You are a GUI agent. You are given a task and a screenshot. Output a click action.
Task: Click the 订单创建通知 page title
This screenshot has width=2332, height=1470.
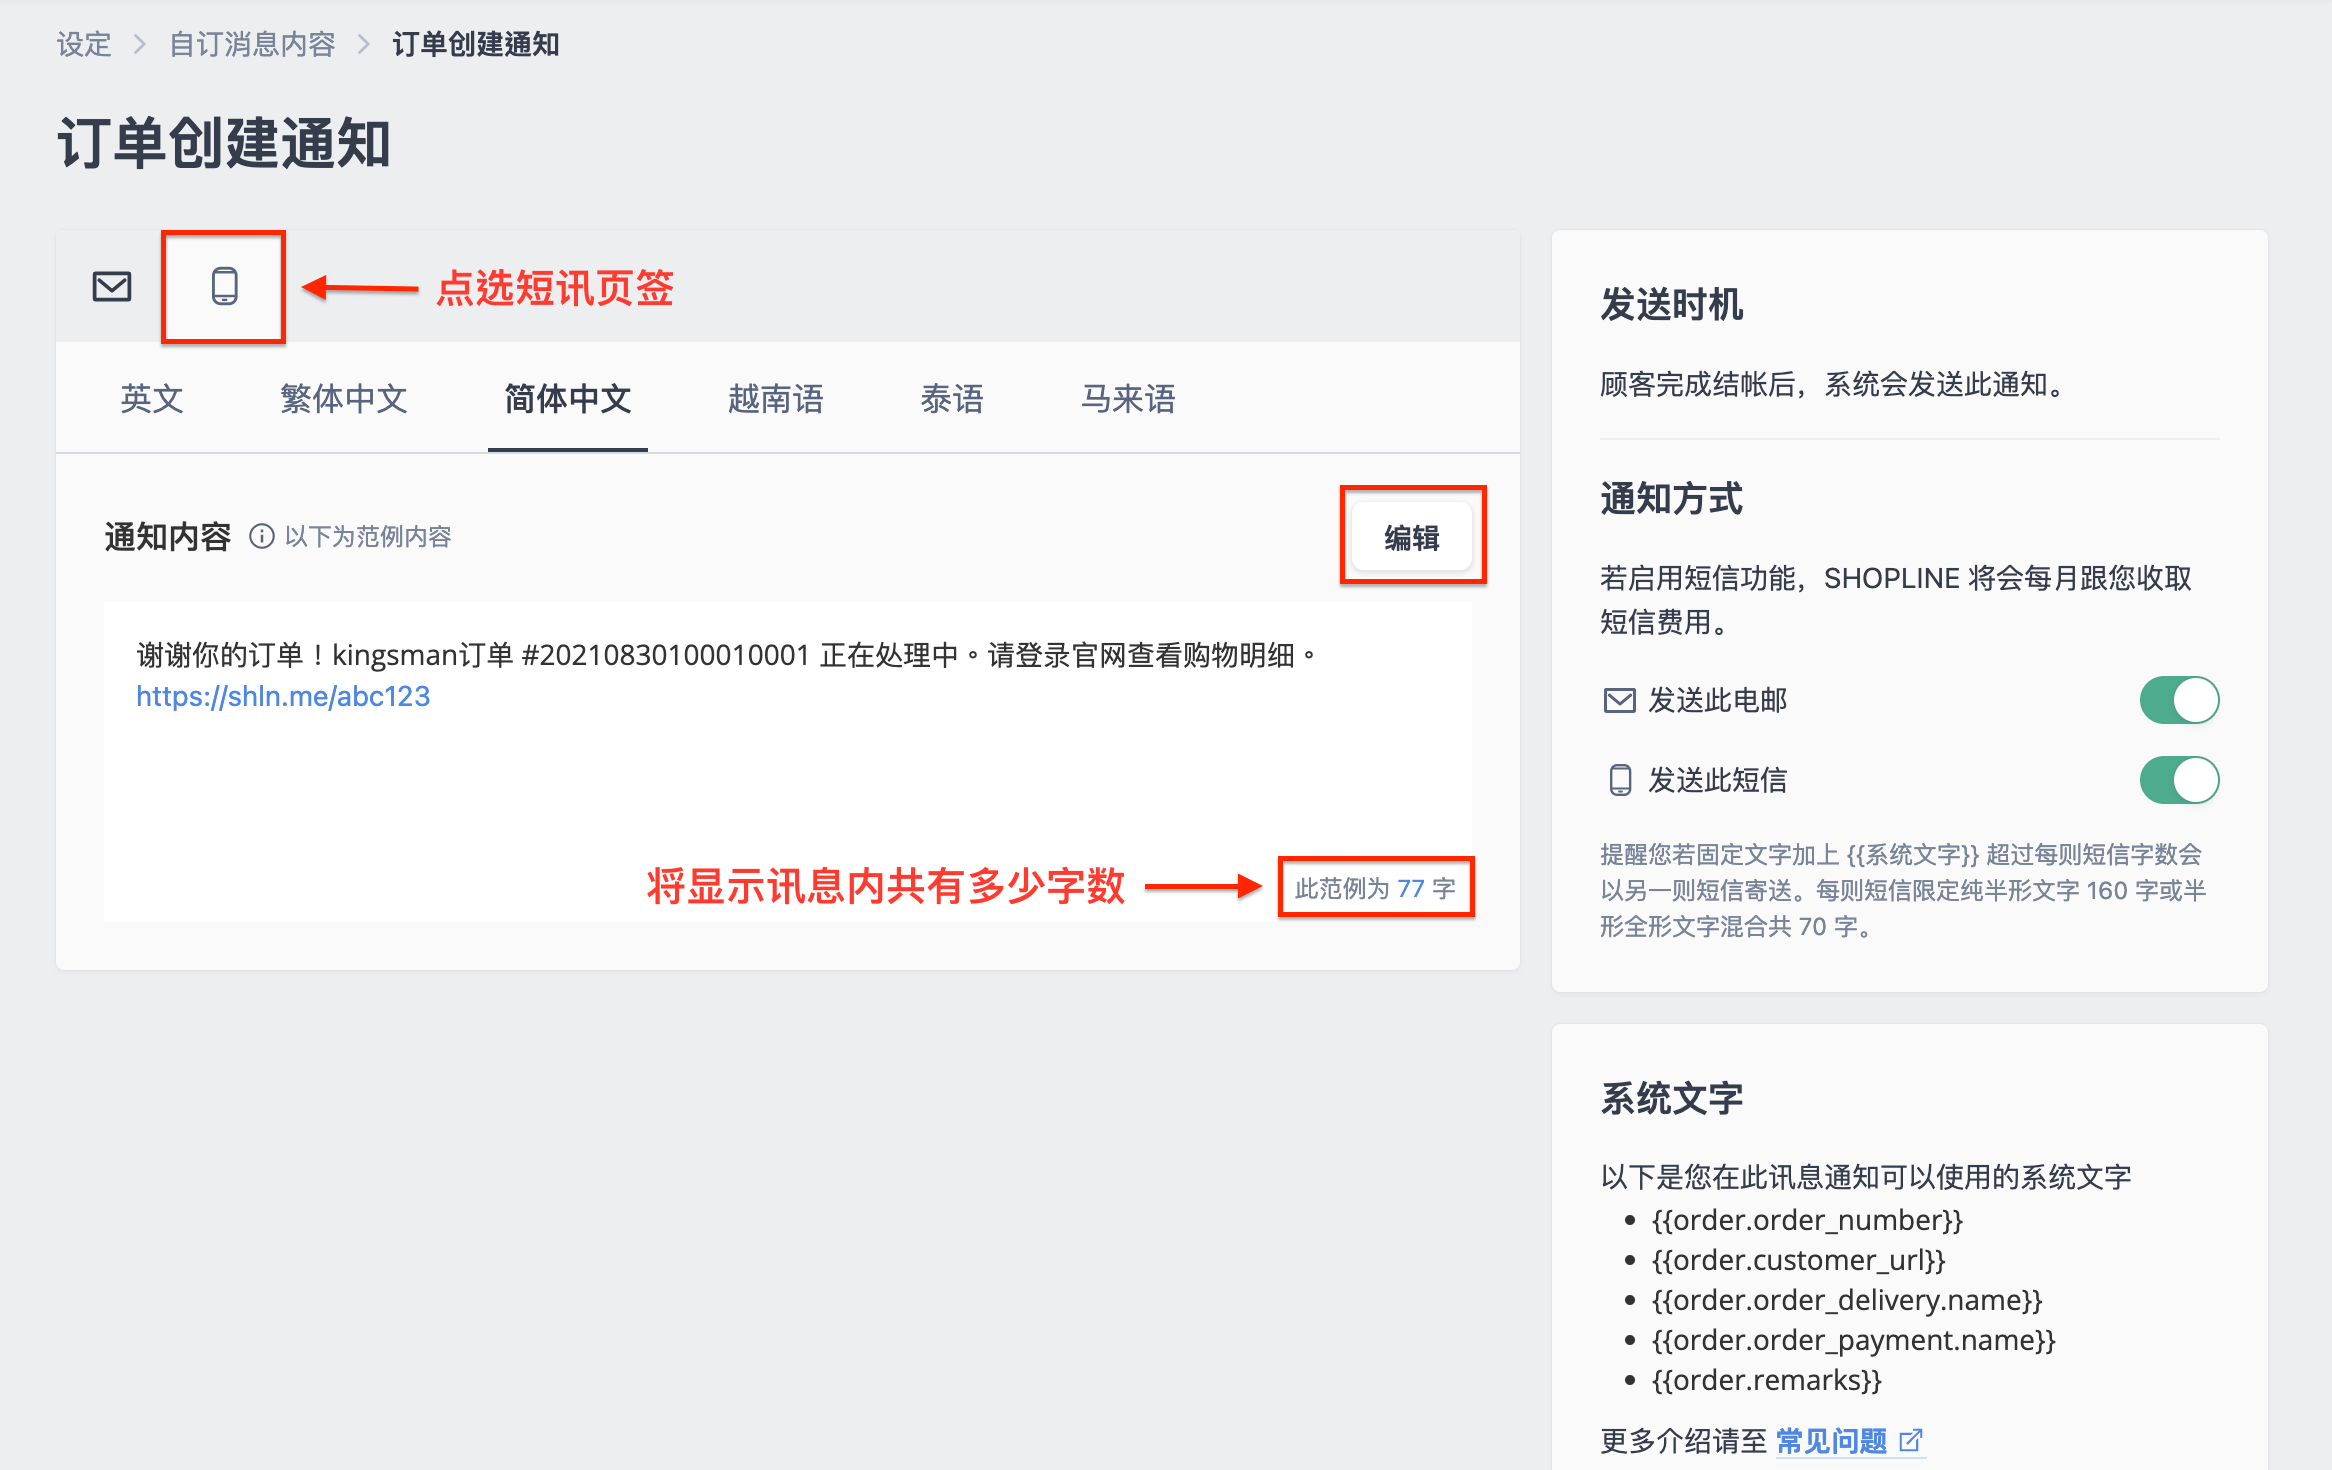click(x=224, y=142)
